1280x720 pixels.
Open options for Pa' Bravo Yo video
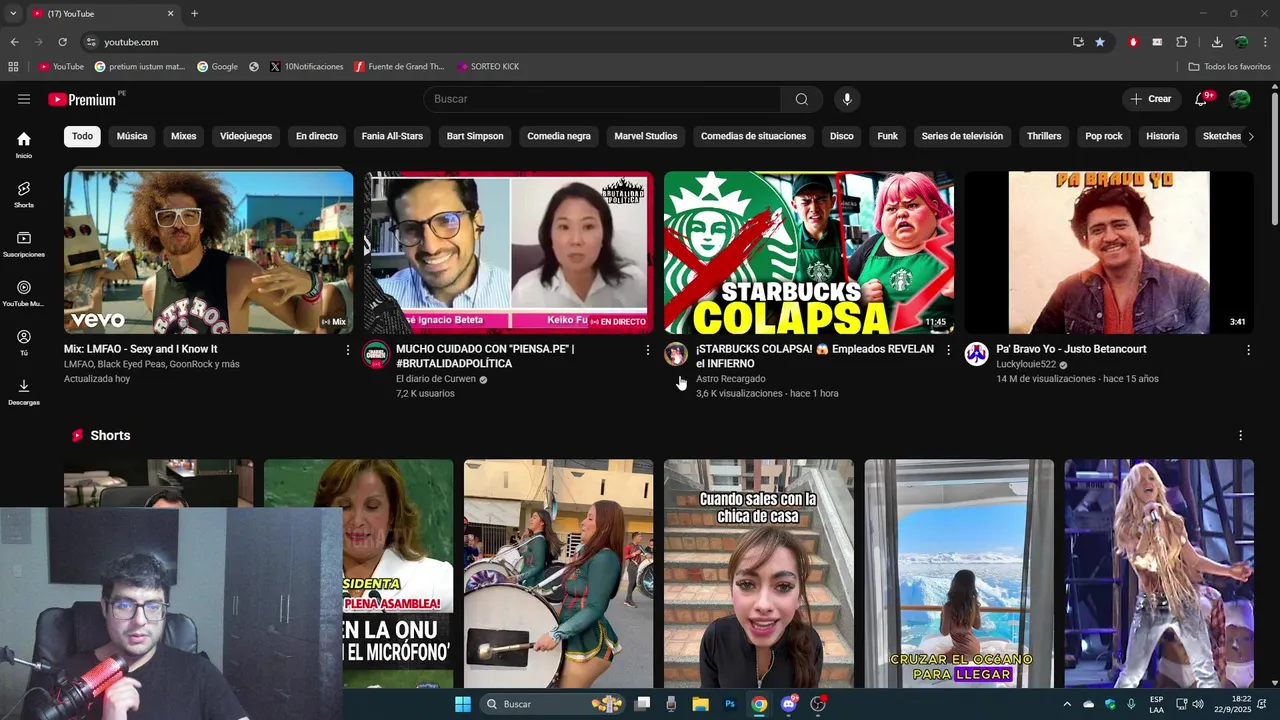1248,350
